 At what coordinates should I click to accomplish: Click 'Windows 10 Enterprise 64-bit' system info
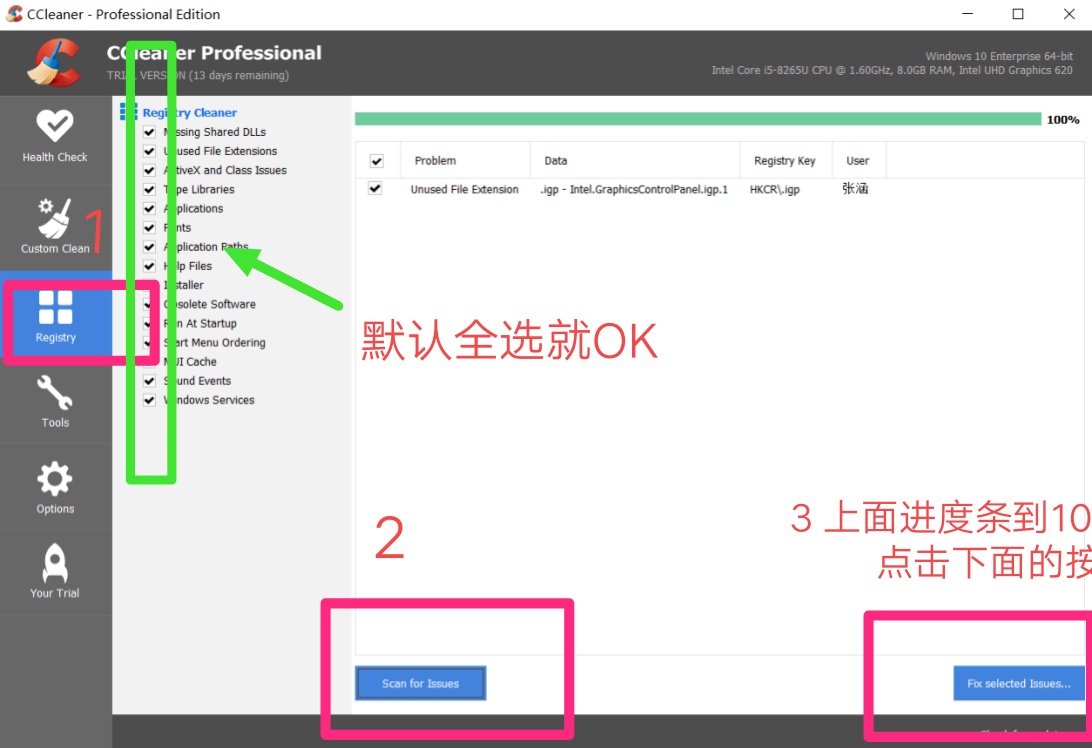(x=999, y=56)
